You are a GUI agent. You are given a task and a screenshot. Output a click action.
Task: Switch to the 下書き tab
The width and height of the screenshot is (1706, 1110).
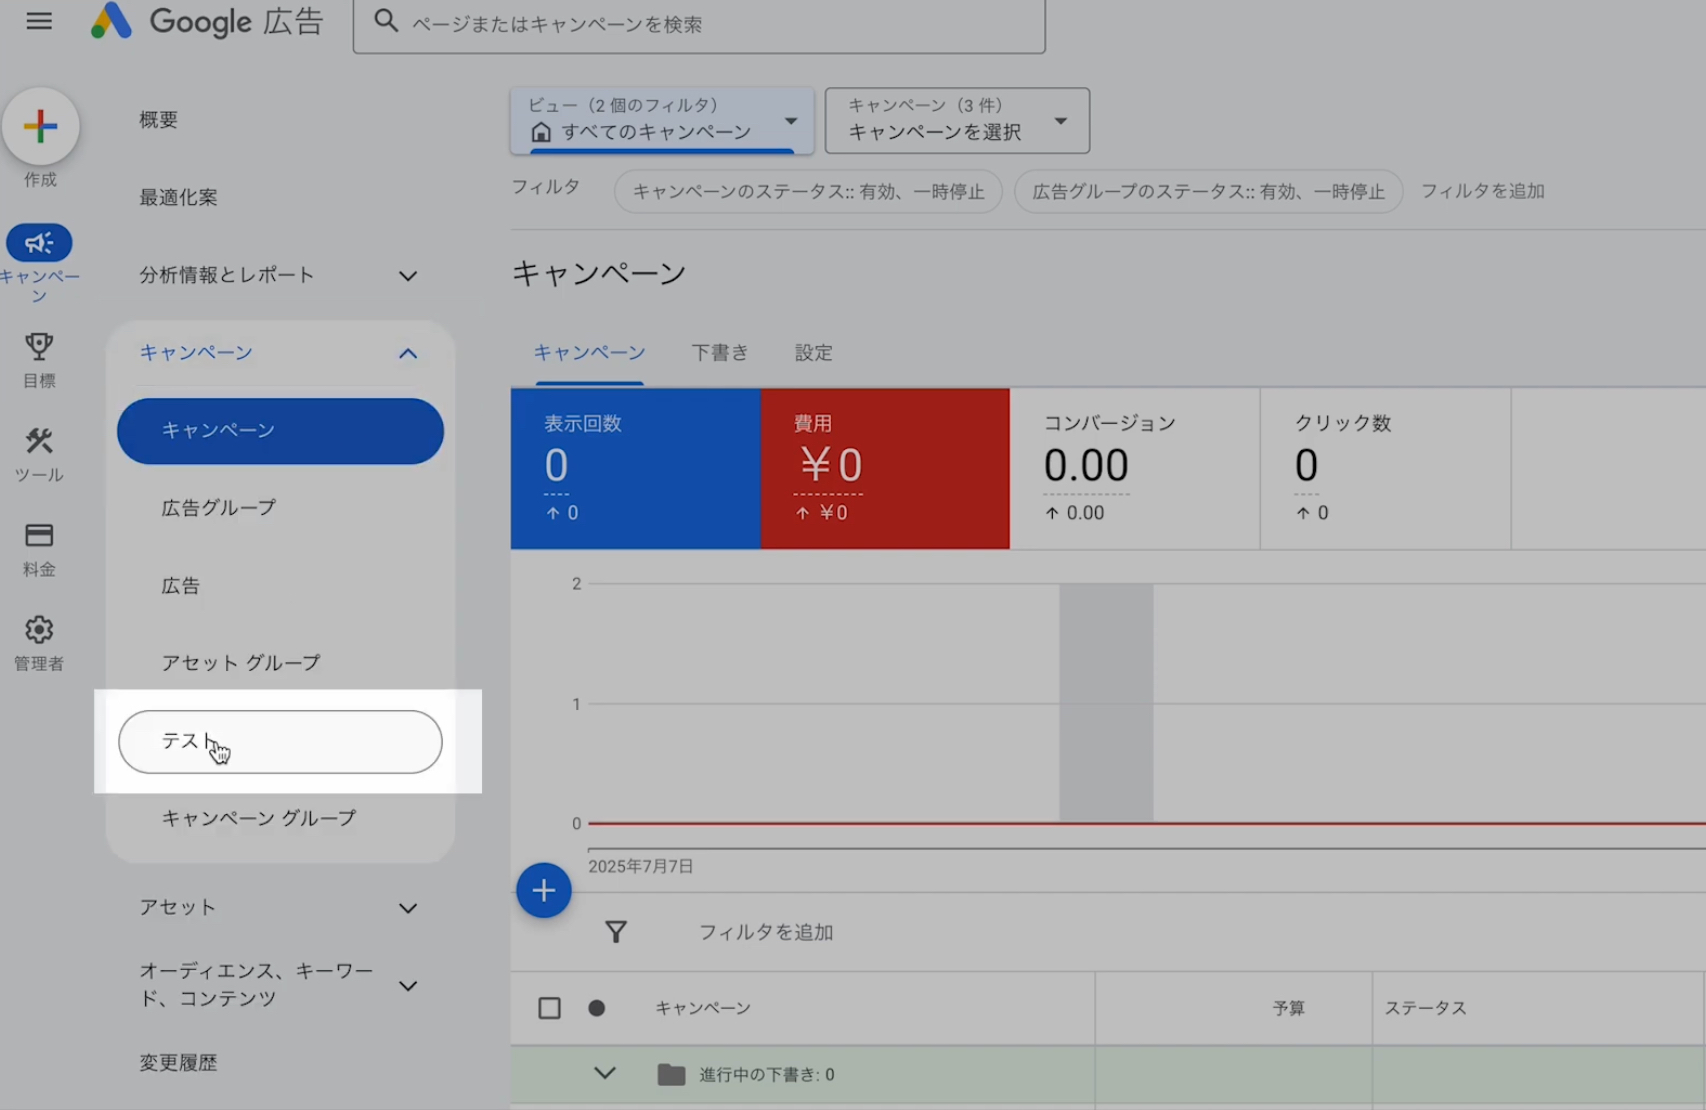click(x=719, y=353)
